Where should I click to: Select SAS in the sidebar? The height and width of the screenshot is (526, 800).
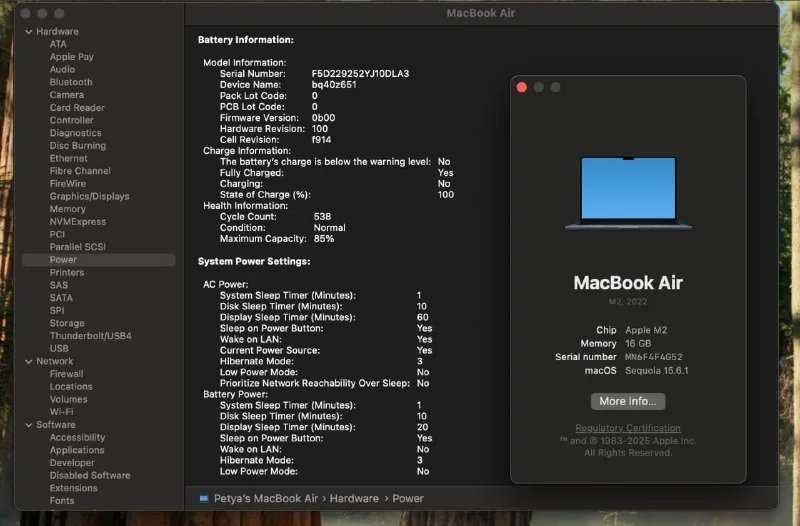click(59, 285)
